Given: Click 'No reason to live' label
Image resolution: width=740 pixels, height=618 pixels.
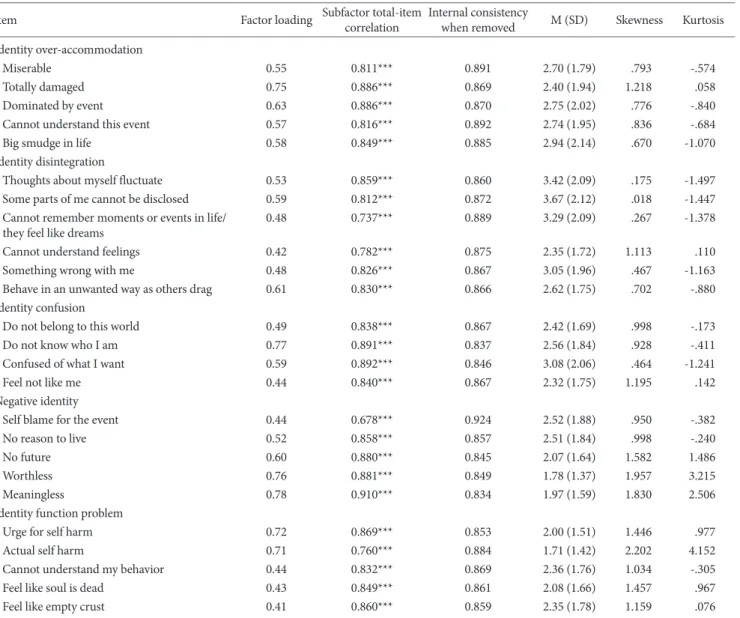Looking at the screenshot, I should (x=44, y=439).
